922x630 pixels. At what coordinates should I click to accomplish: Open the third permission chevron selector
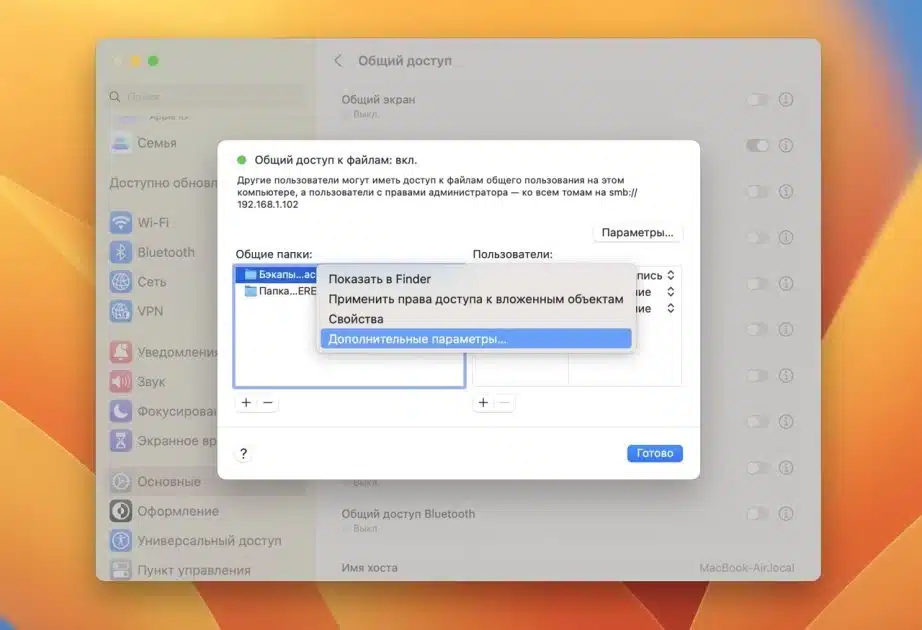point(670,309)
